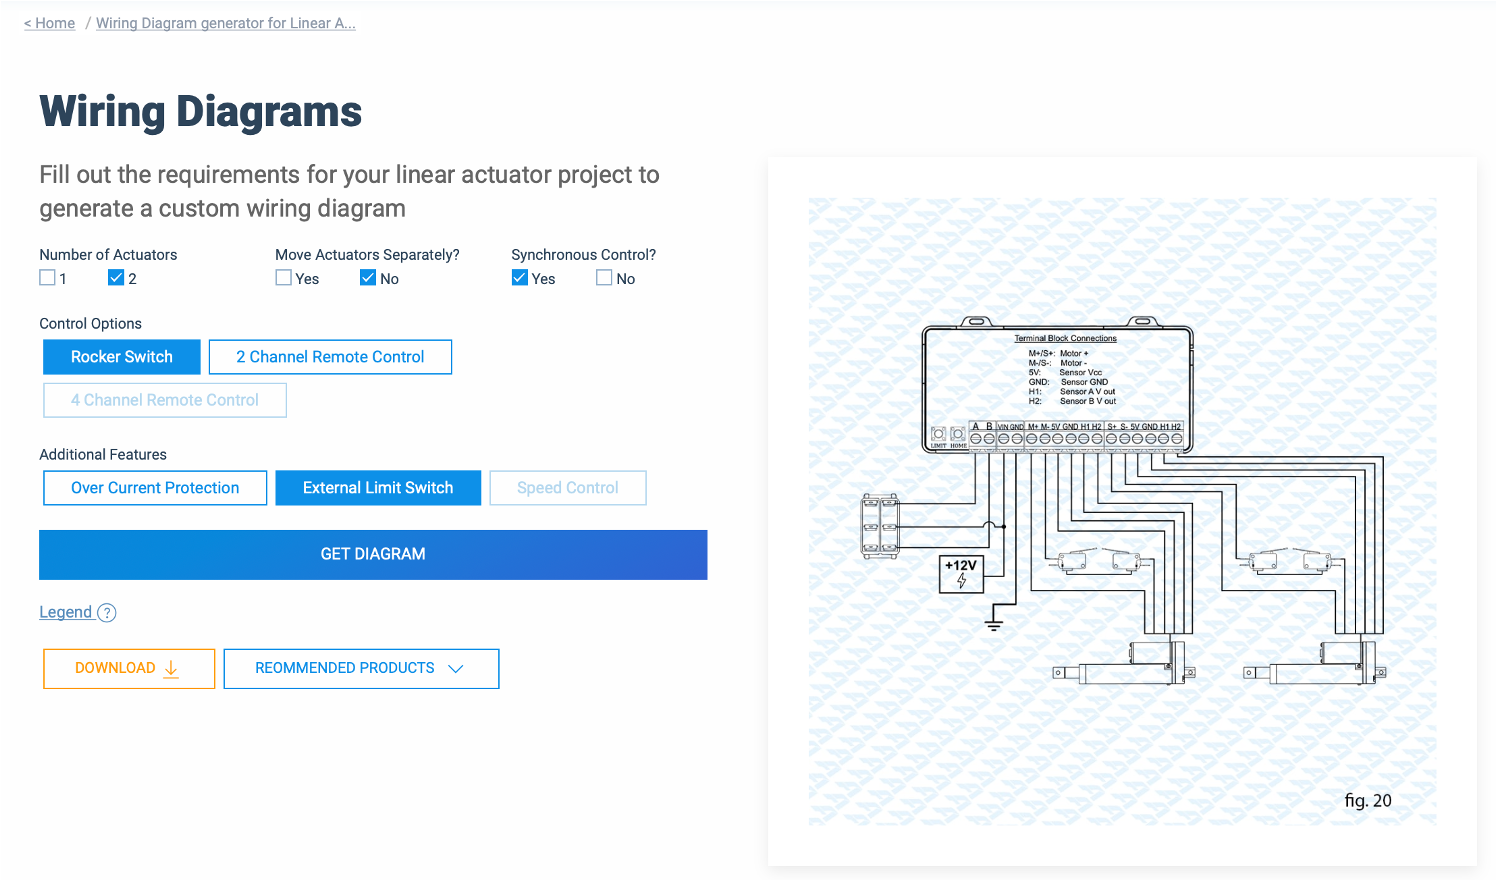
Task: Open the Wiring Diagram generator breadcrumb
Action: [x=225, y=22]
